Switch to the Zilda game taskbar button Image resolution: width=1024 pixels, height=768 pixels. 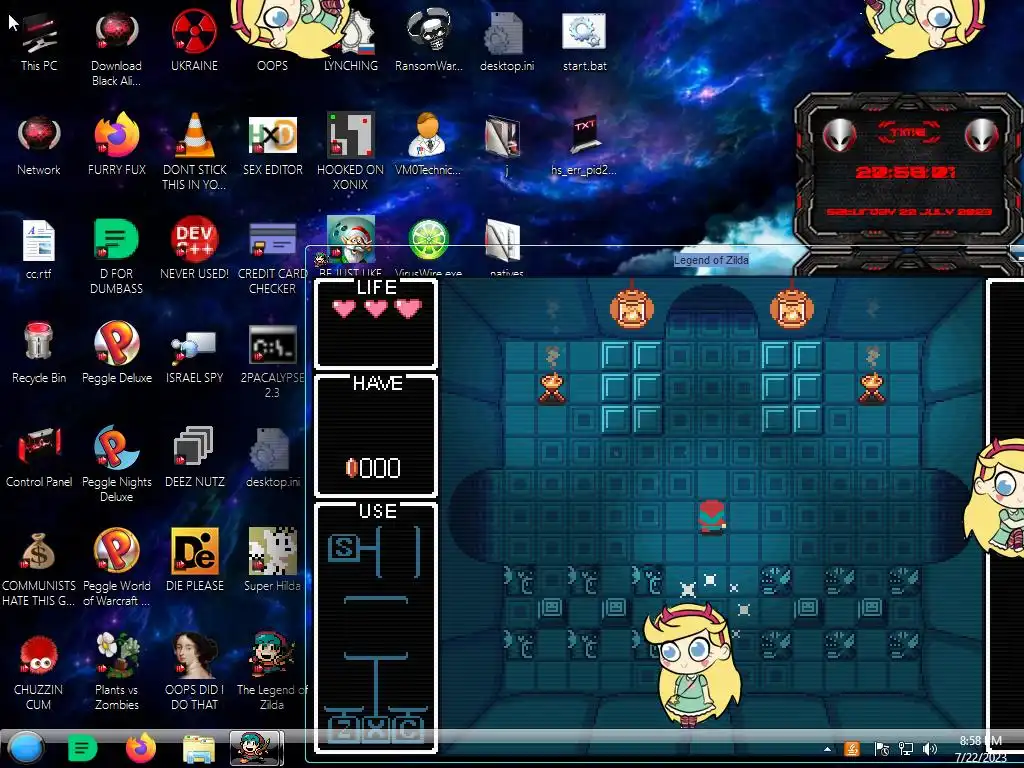[257, 748]
